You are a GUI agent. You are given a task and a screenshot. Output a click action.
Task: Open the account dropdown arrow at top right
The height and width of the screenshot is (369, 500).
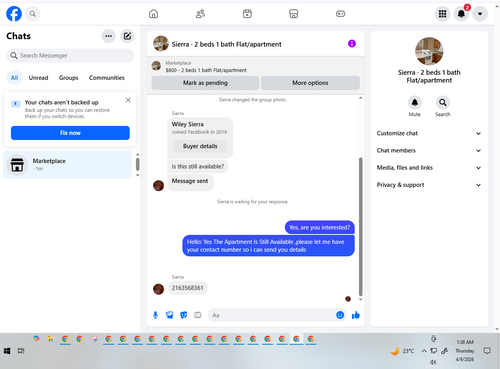(x=480, y=14)
